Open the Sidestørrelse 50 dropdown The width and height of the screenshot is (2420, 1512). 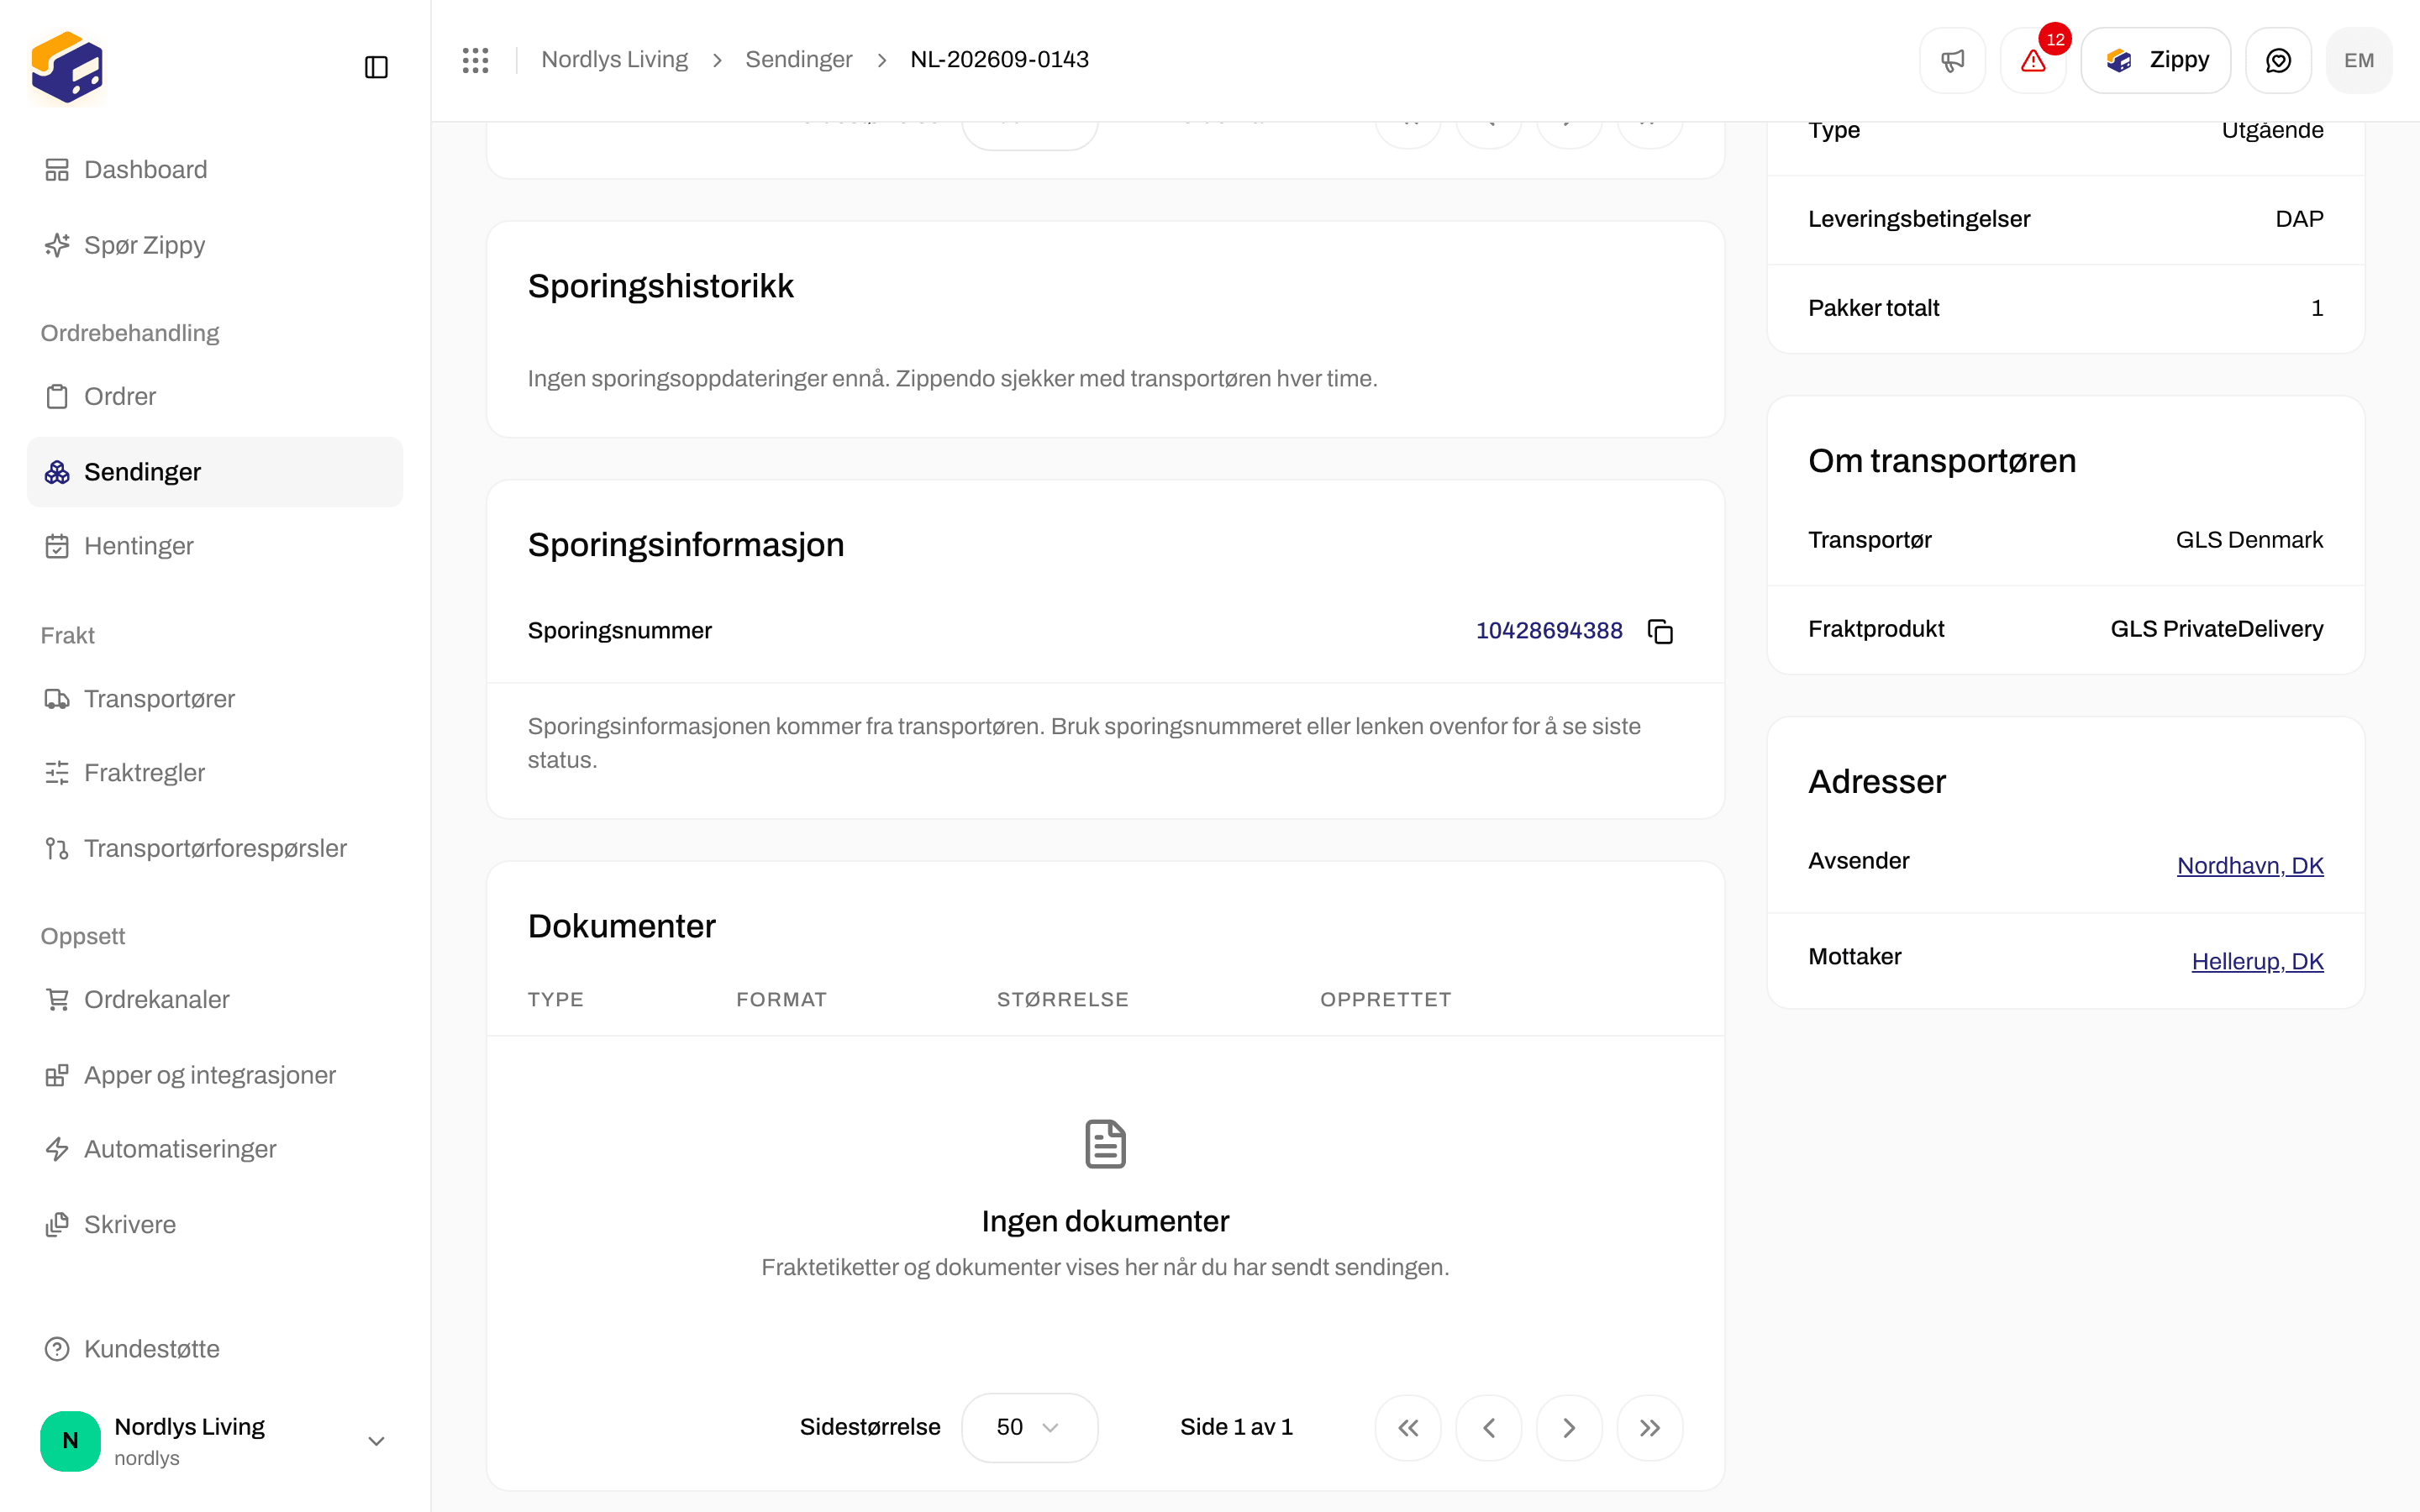1029,1427
